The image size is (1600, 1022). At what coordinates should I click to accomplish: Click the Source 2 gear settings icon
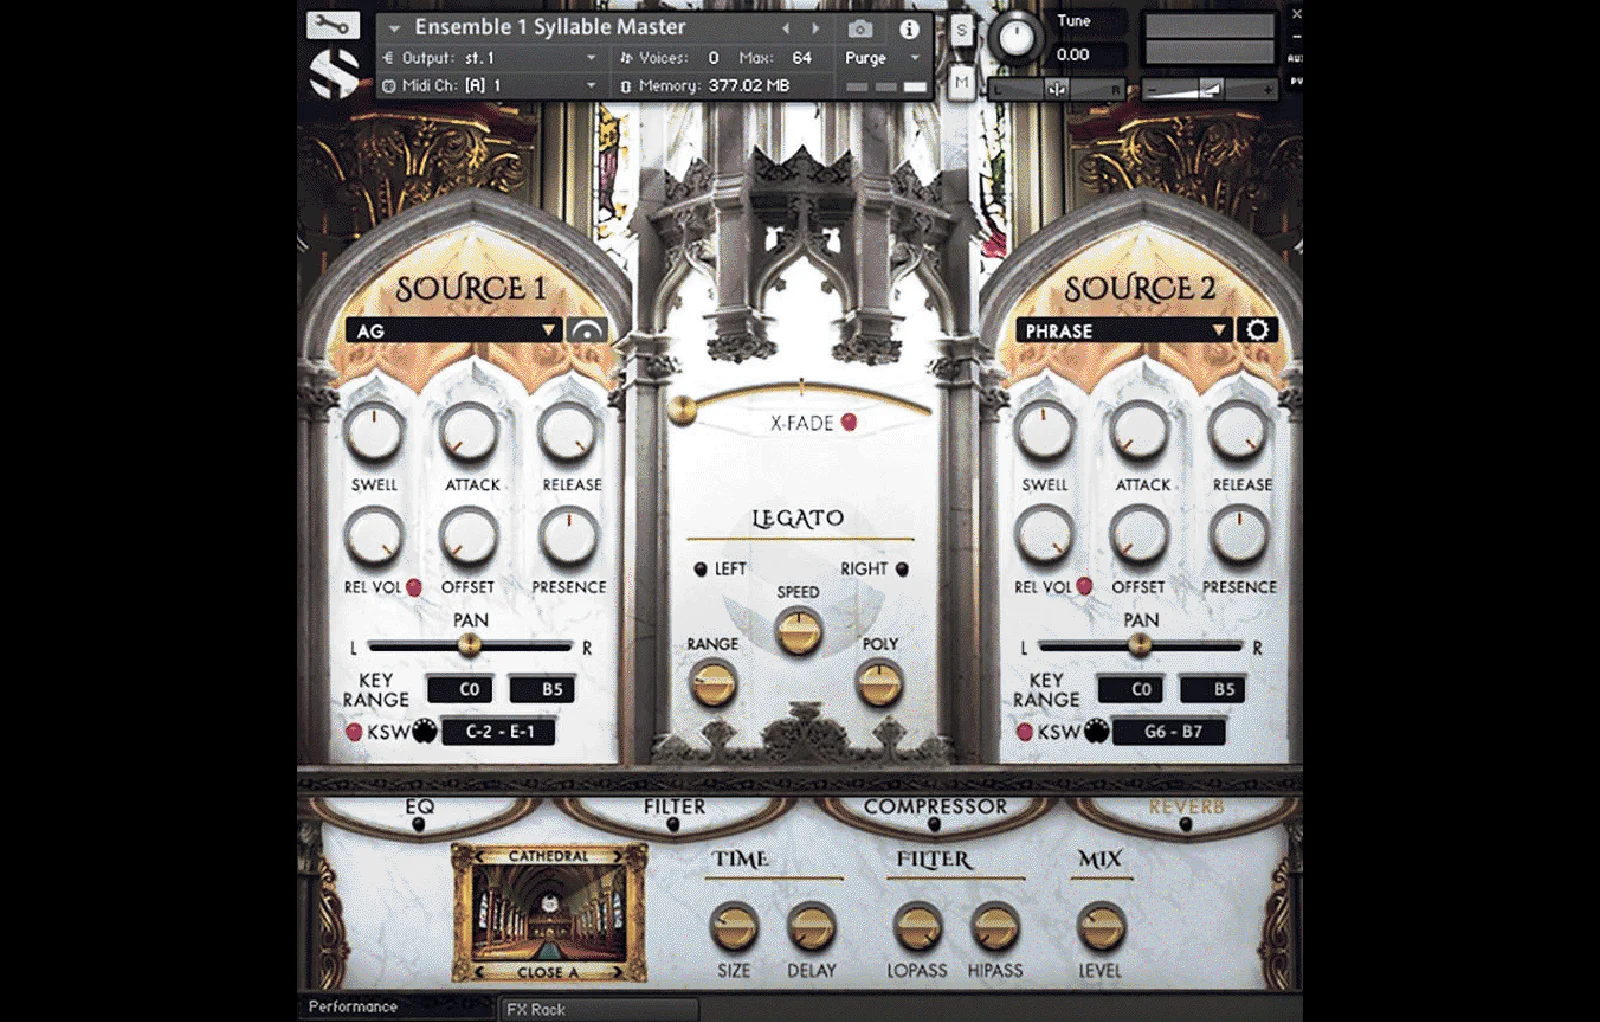[x=1257, y=330]
